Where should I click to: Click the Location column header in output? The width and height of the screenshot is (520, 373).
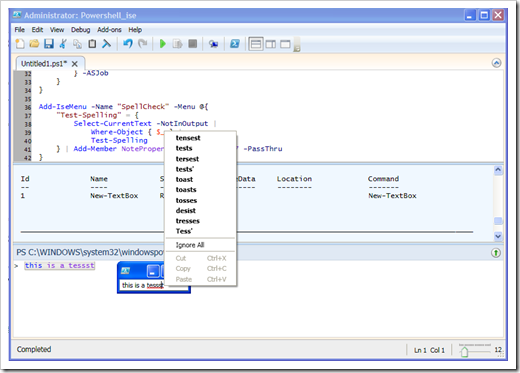click(x=294, y=179)
